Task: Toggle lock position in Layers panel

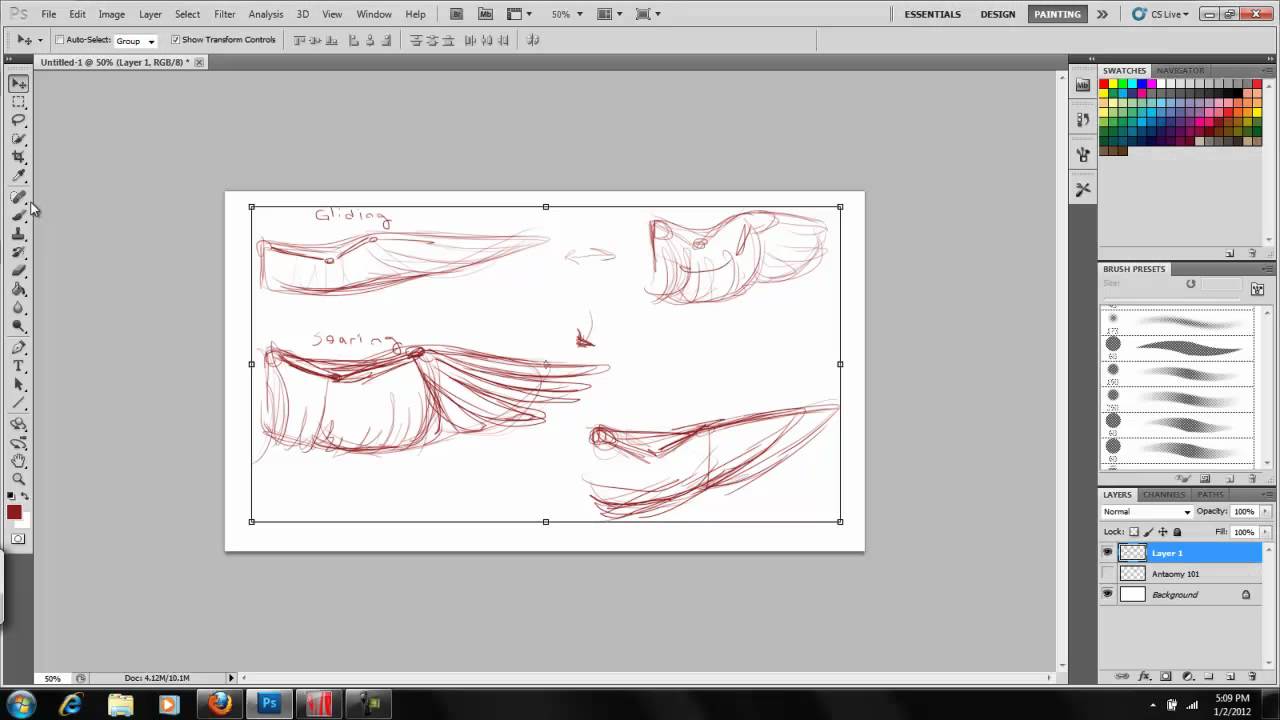Action: [1163, 532]
